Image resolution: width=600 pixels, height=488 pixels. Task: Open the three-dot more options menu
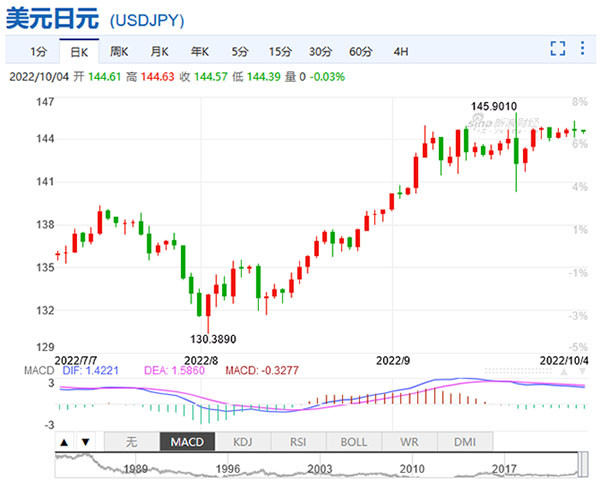[582, 49]
